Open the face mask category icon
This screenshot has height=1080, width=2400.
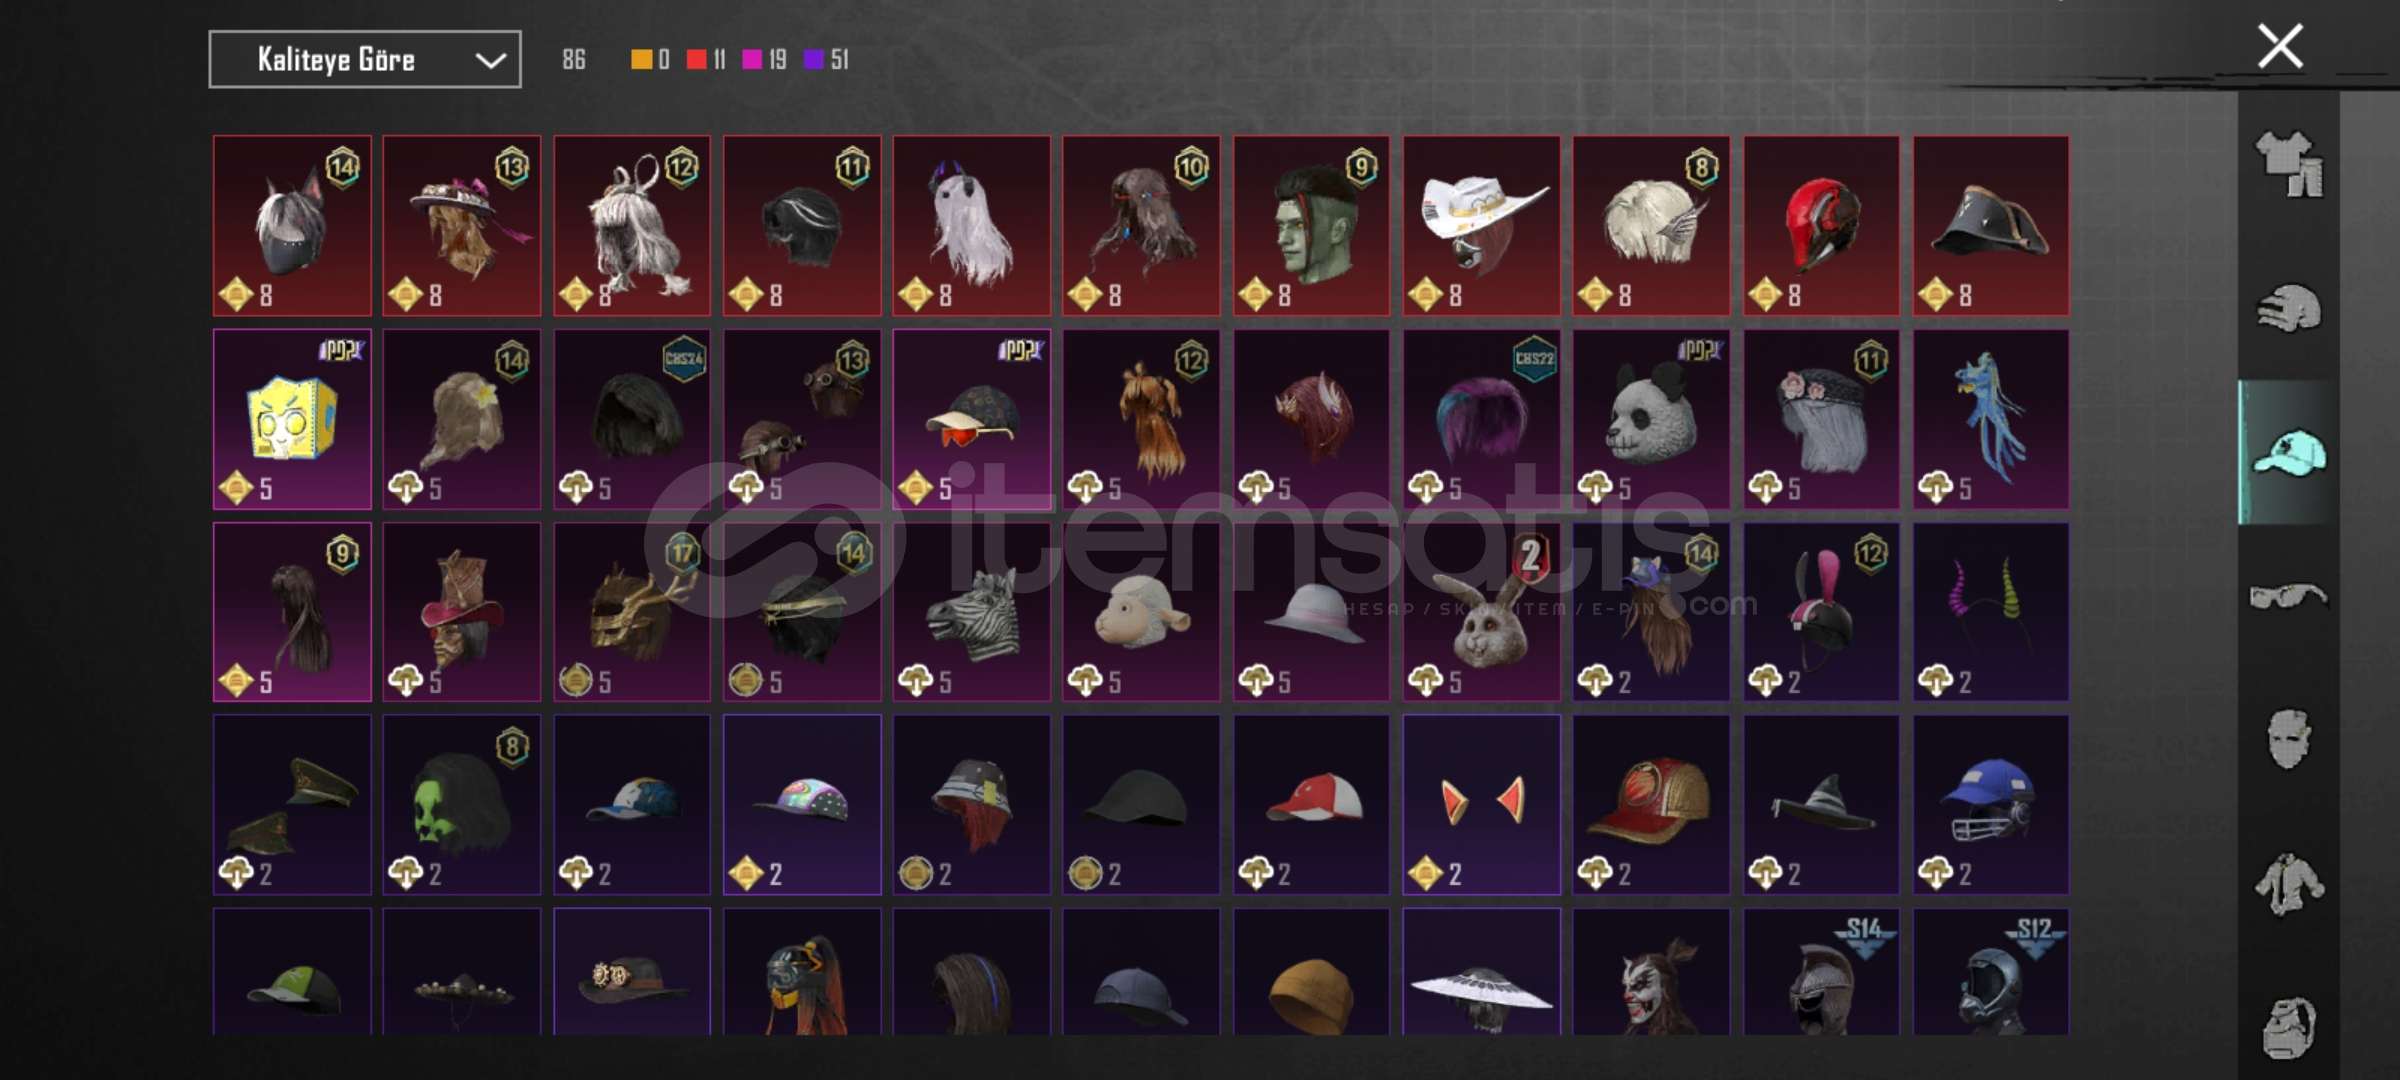point(2288,740)
